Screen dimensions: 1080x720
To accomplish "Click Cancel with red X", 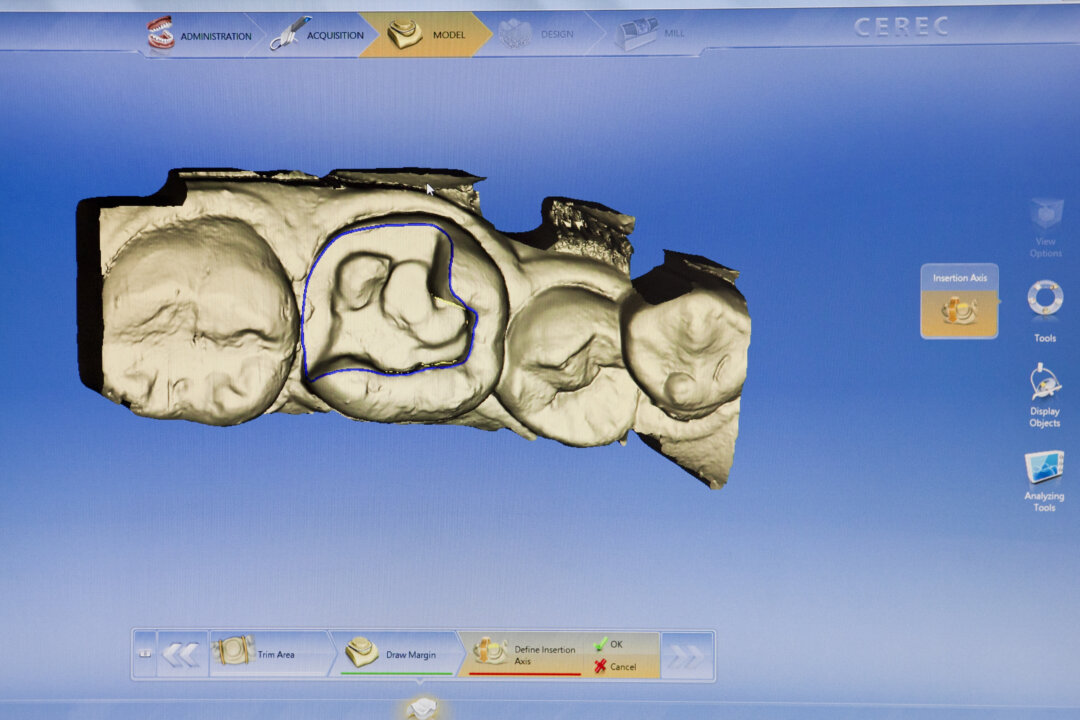I will point(616,666).
